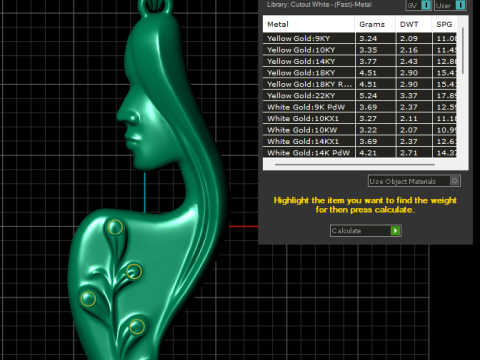480x360 pixels.
Task: Select the Yellow Gold:14KY row
Action: [x=360, y=61]
